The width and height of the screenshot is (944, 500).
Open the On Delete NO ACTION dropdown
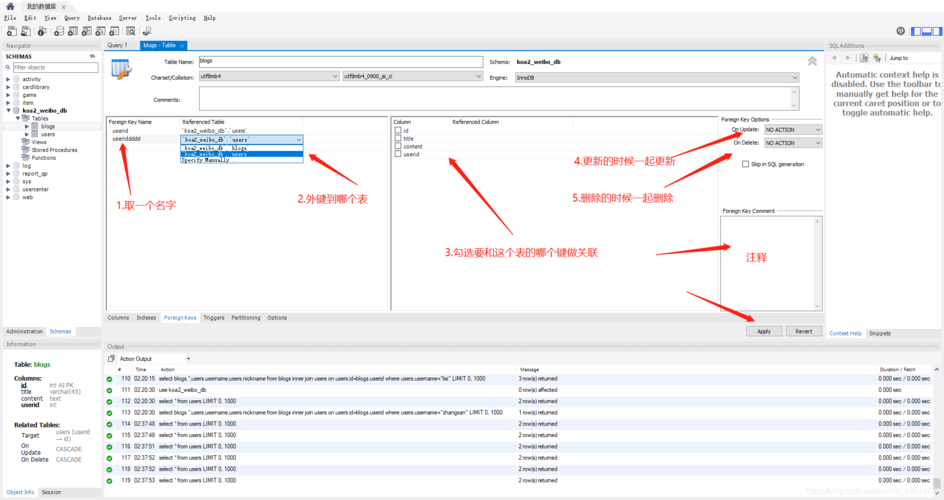[793, 143]
